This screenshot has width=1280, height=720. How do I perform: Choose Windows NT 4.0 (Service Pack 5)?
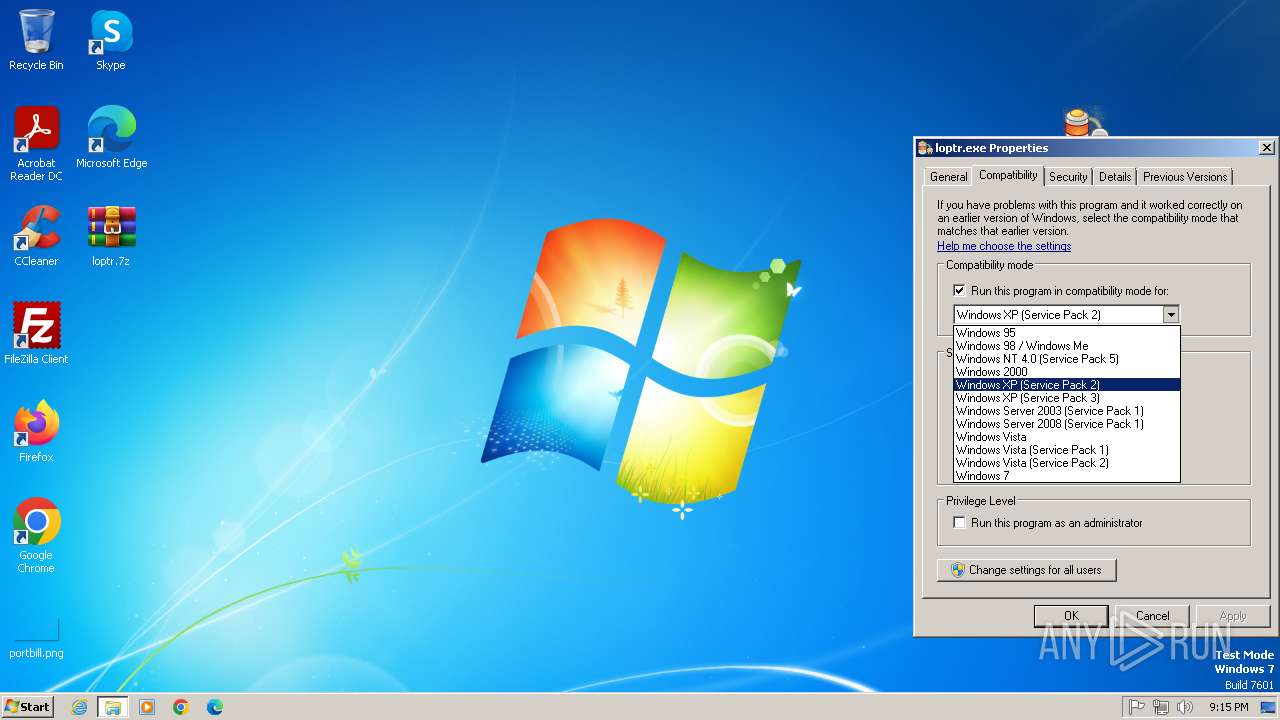(1067, 359)
